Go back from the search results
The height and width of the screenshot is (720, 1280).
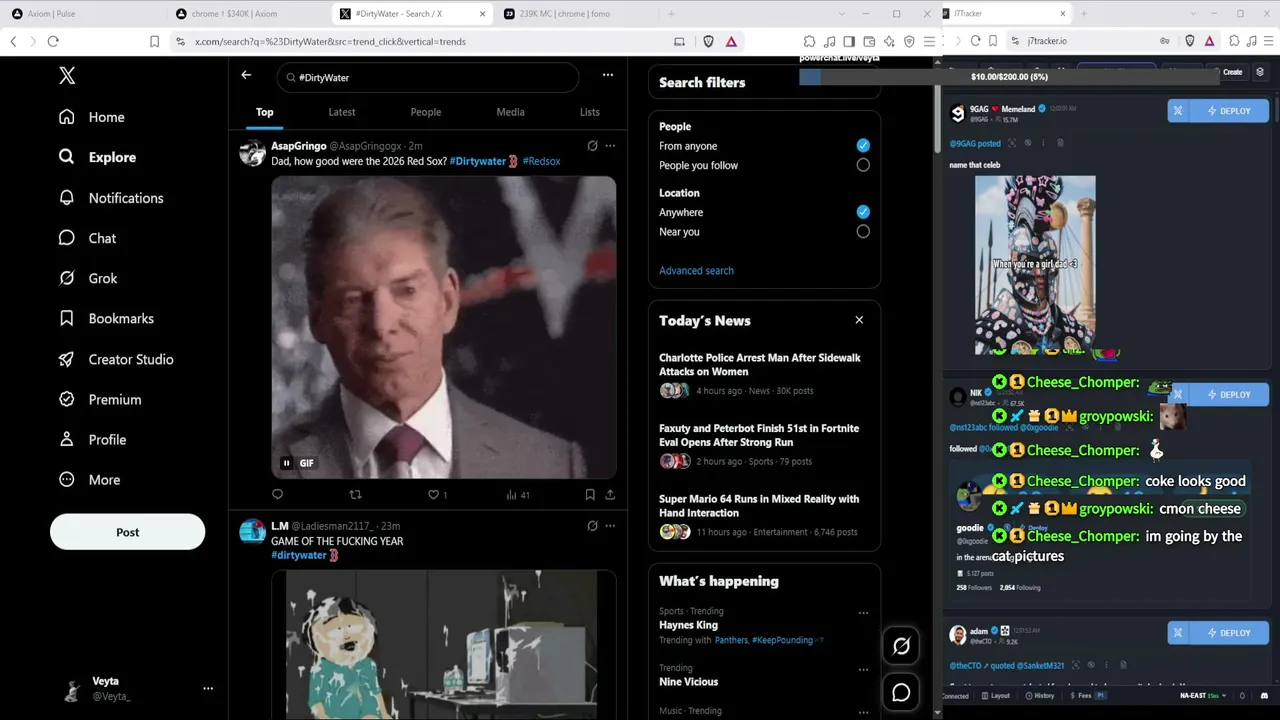click(246, 75)
